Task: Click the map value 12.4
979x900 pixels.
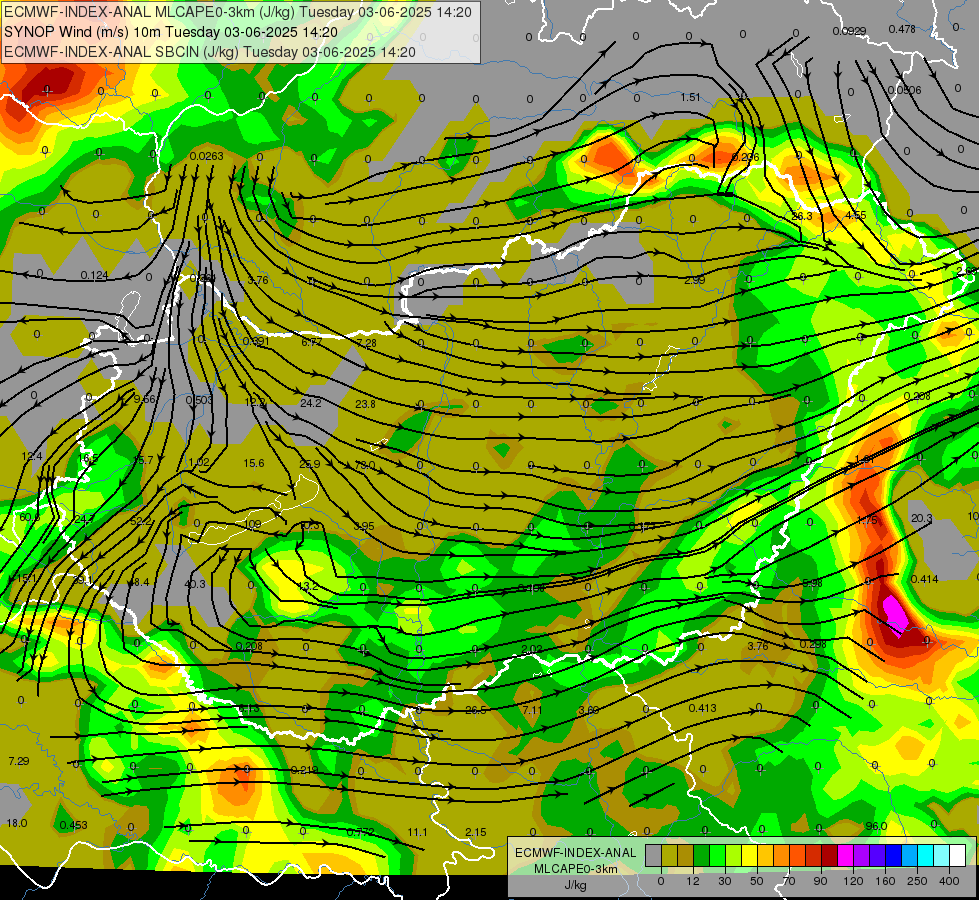Action: [32, 456]
